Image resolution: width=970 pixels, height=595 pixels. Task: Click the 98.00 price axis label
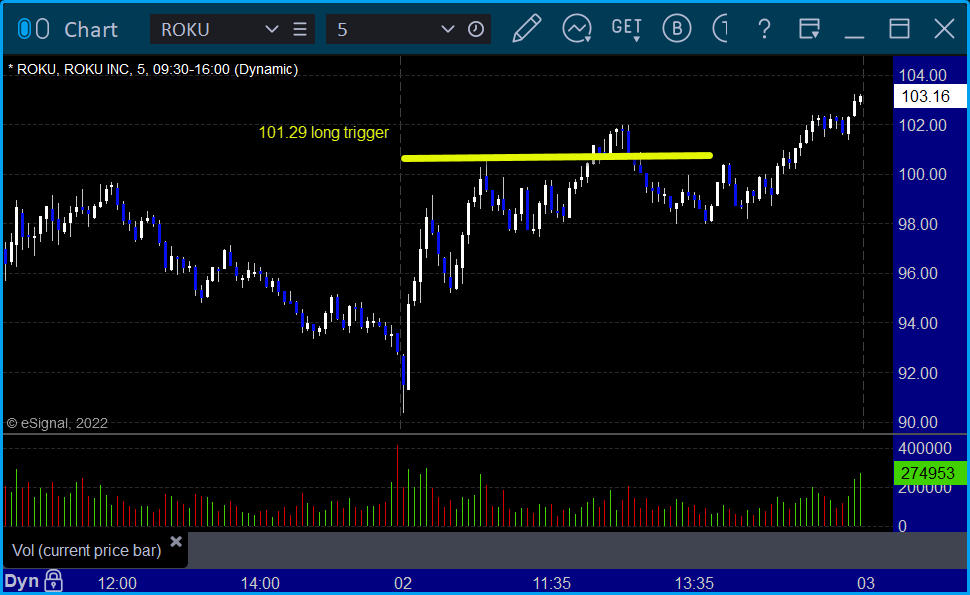pos(918,225)
